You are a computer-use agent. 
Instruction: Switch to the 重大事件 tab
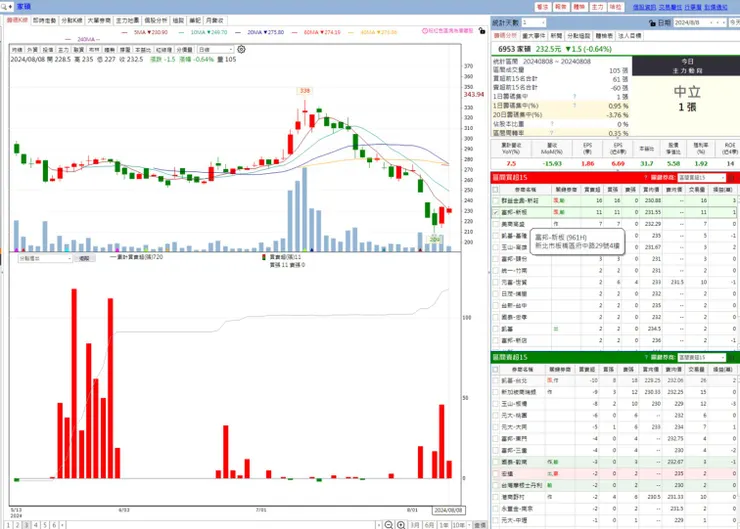534,36
